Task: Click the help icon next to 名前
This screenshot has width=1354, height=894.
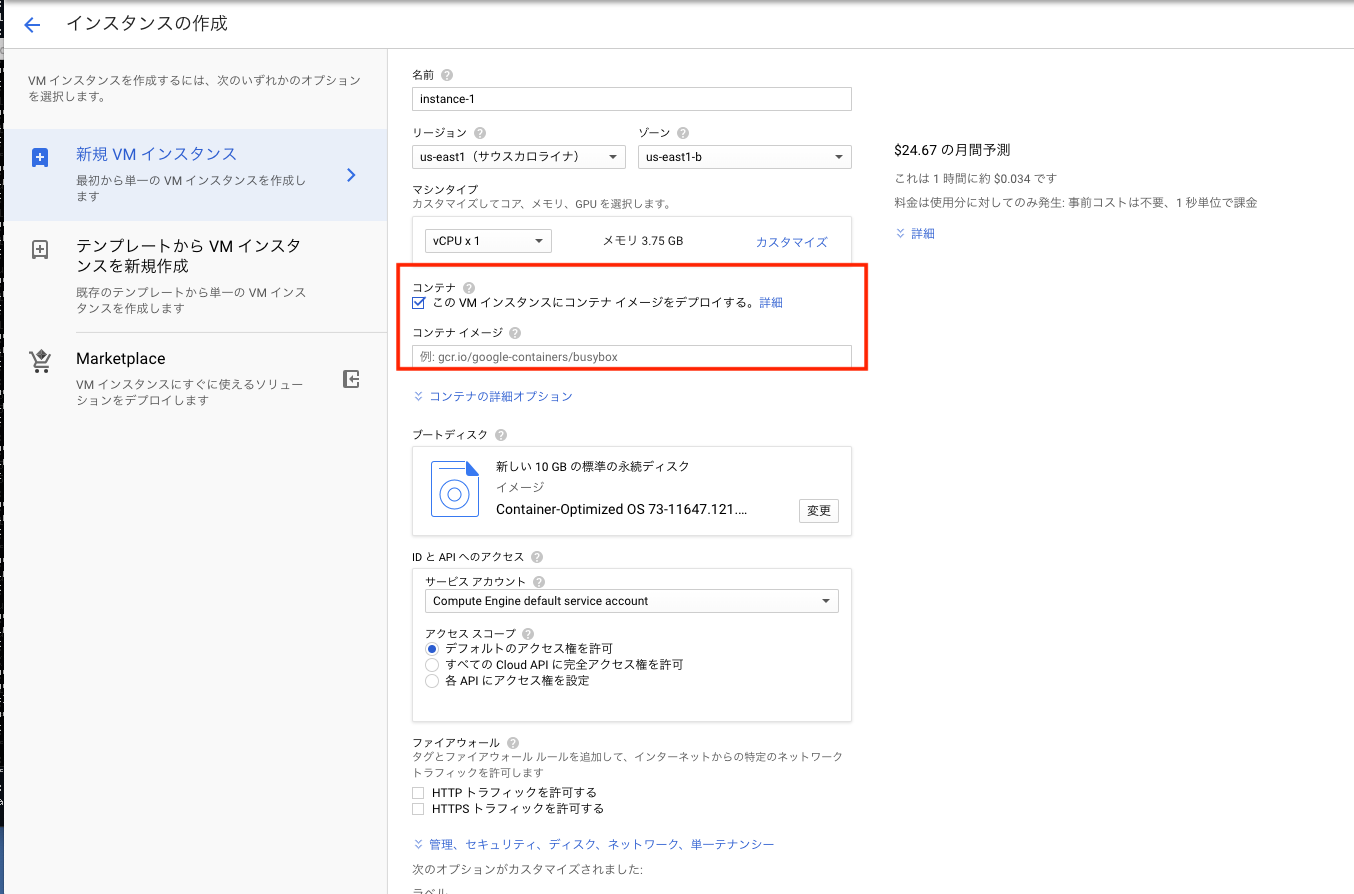Action: pyautogui.click(x=446, y=74)
